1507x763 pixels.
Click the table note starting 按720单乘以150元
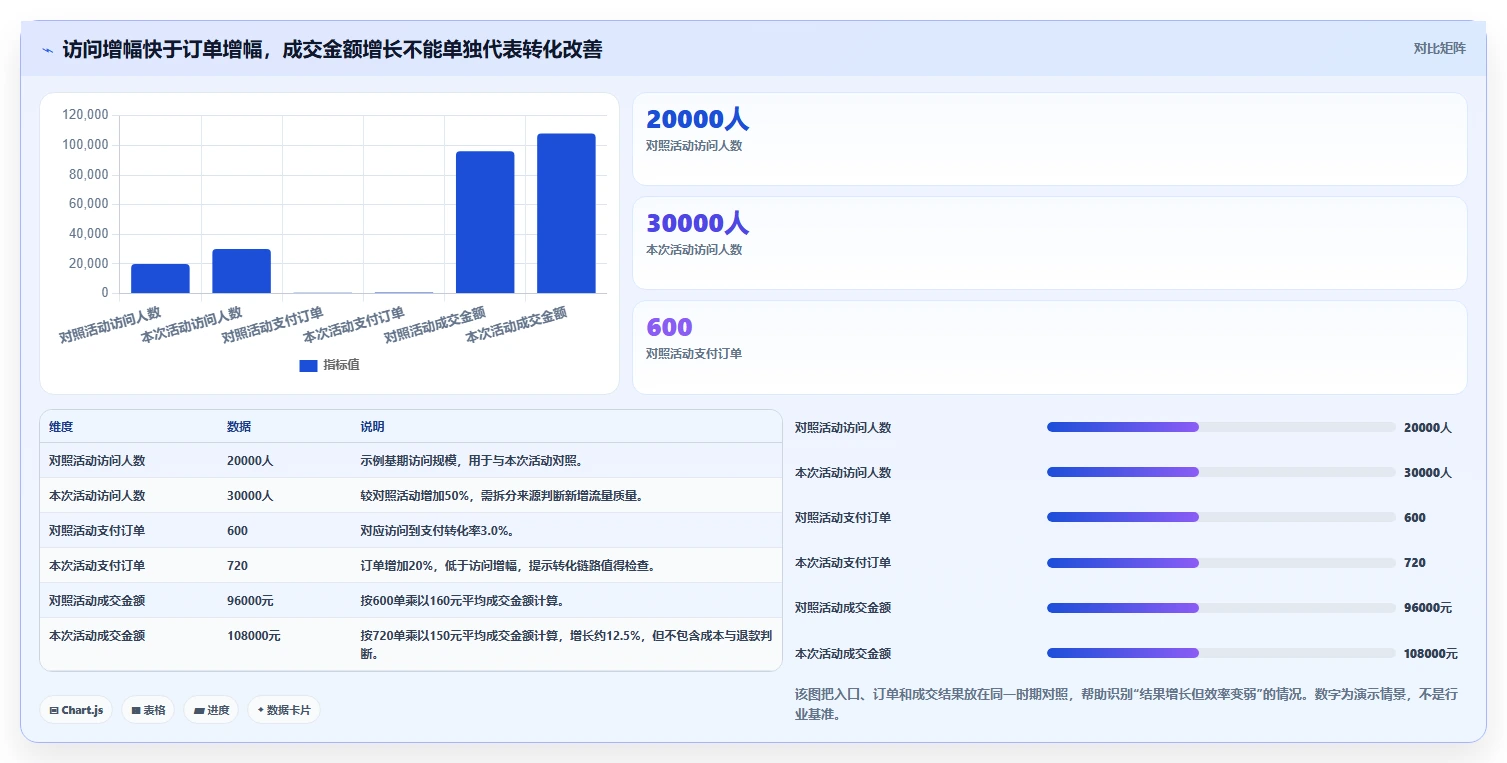tap(566, 645)
